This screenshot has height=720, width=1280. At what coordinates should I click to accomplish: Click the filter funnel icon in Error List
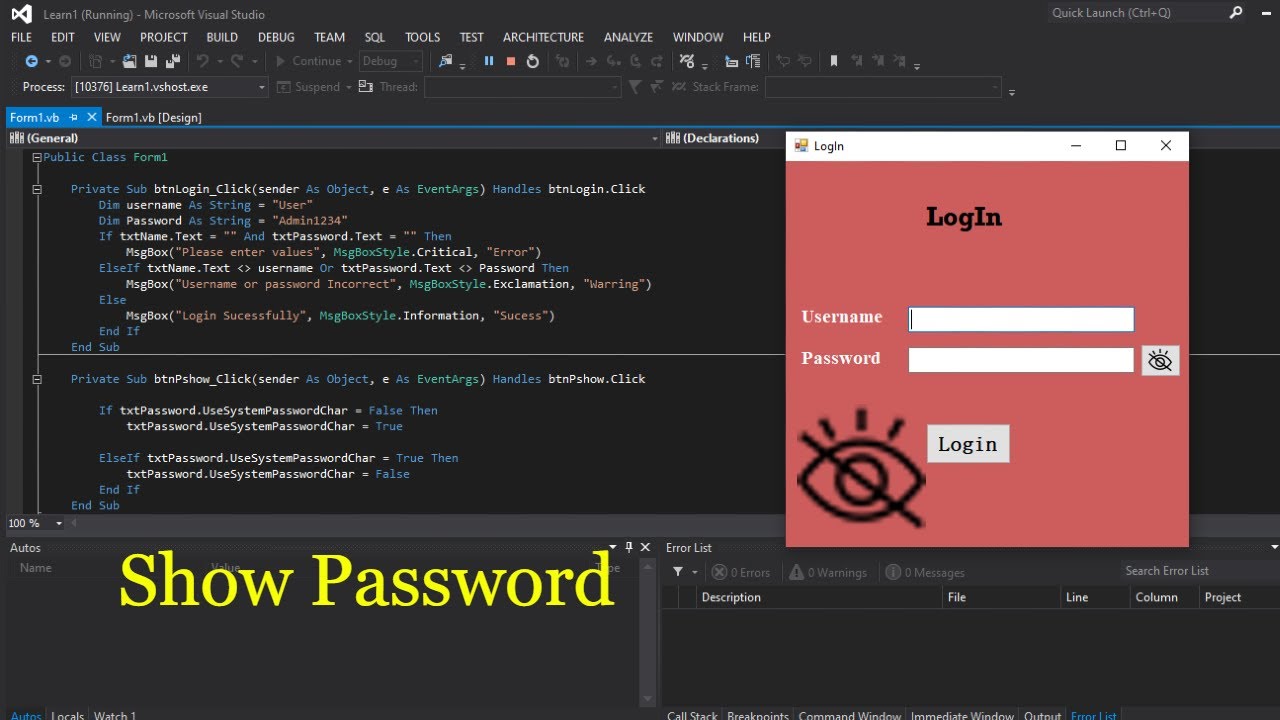click(x=678, y=572)
